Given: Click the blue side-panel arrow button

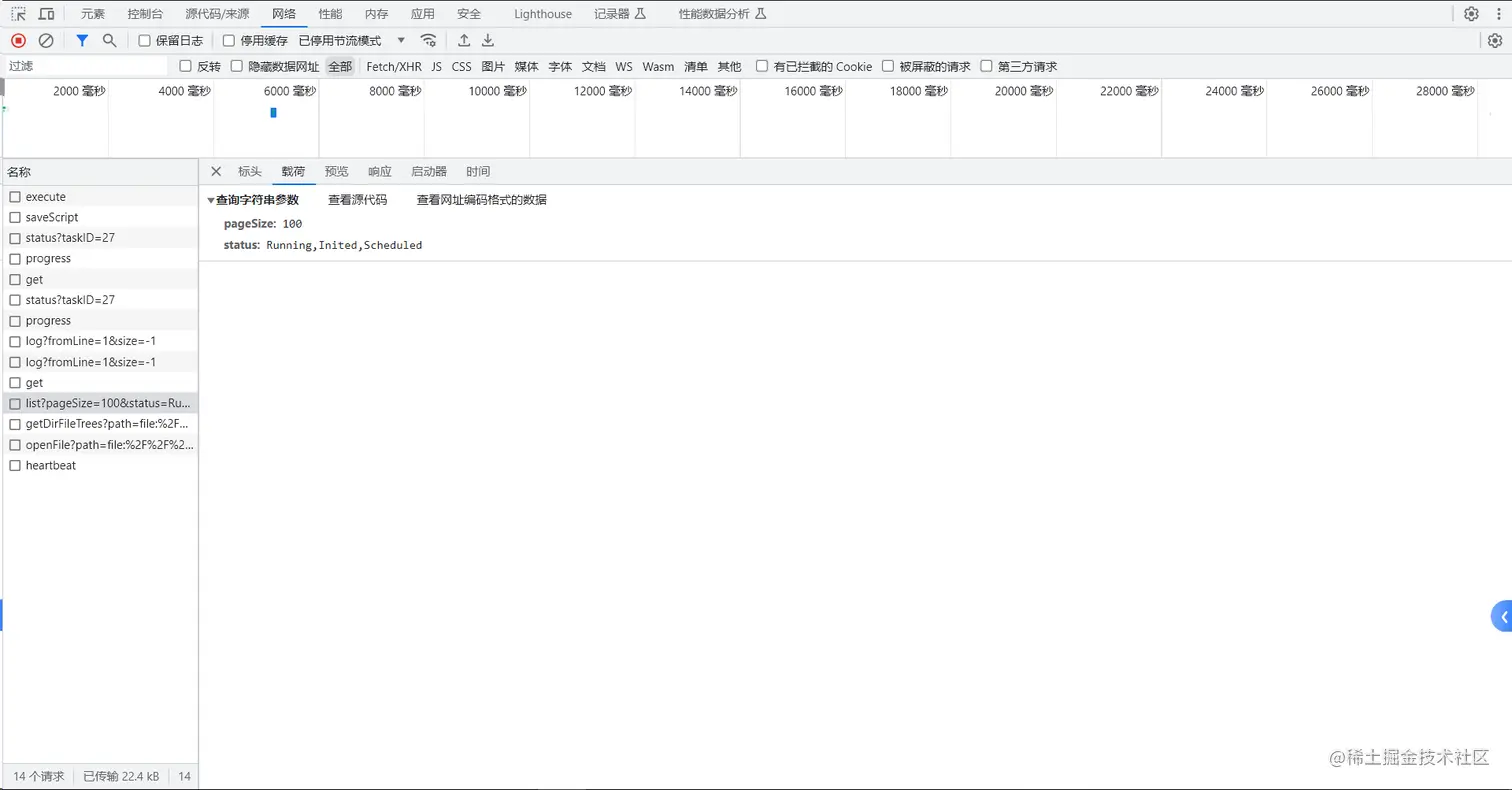Looking at the screenshot, I should pos(1502,617).
